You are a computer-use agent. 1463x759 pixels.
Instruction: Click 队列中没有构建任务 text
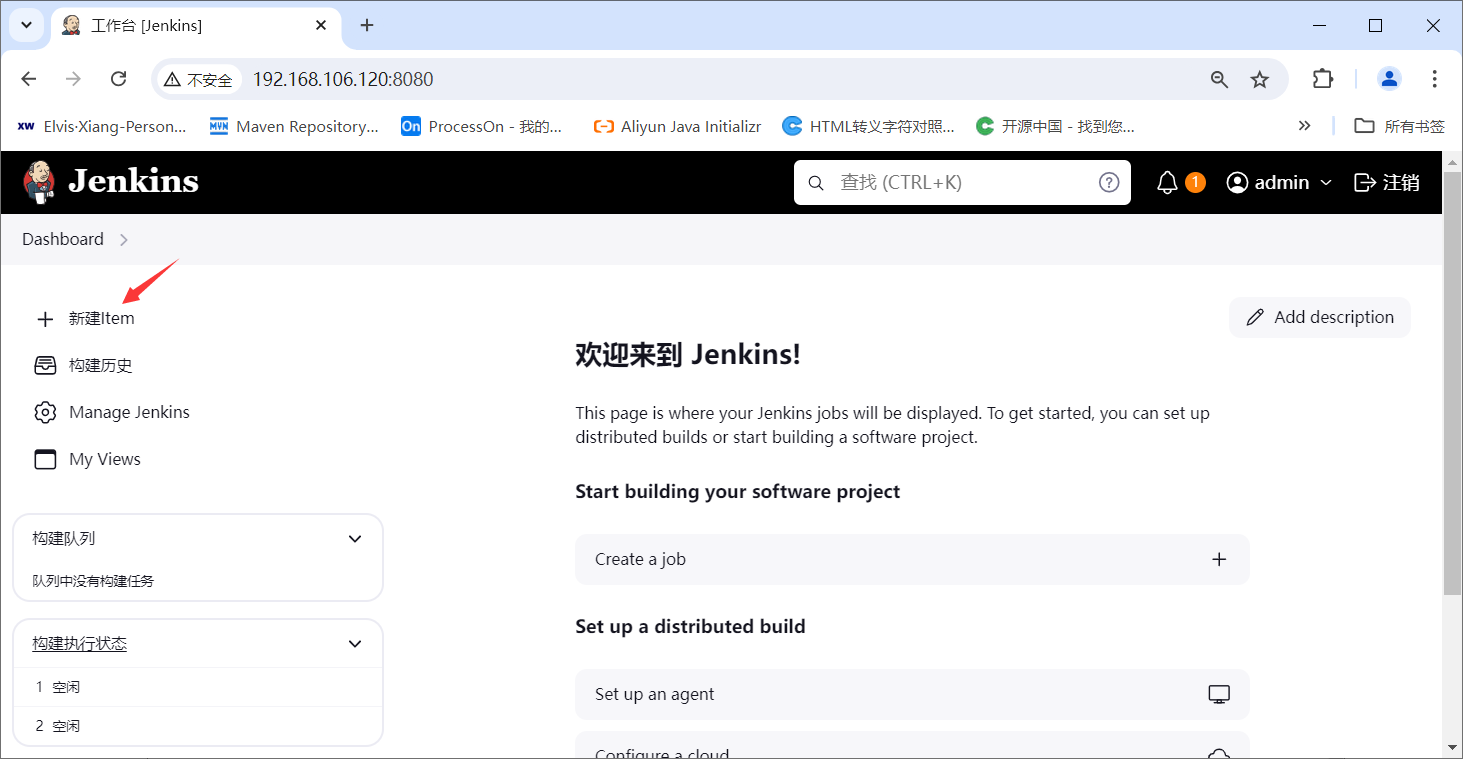[93, 581]
